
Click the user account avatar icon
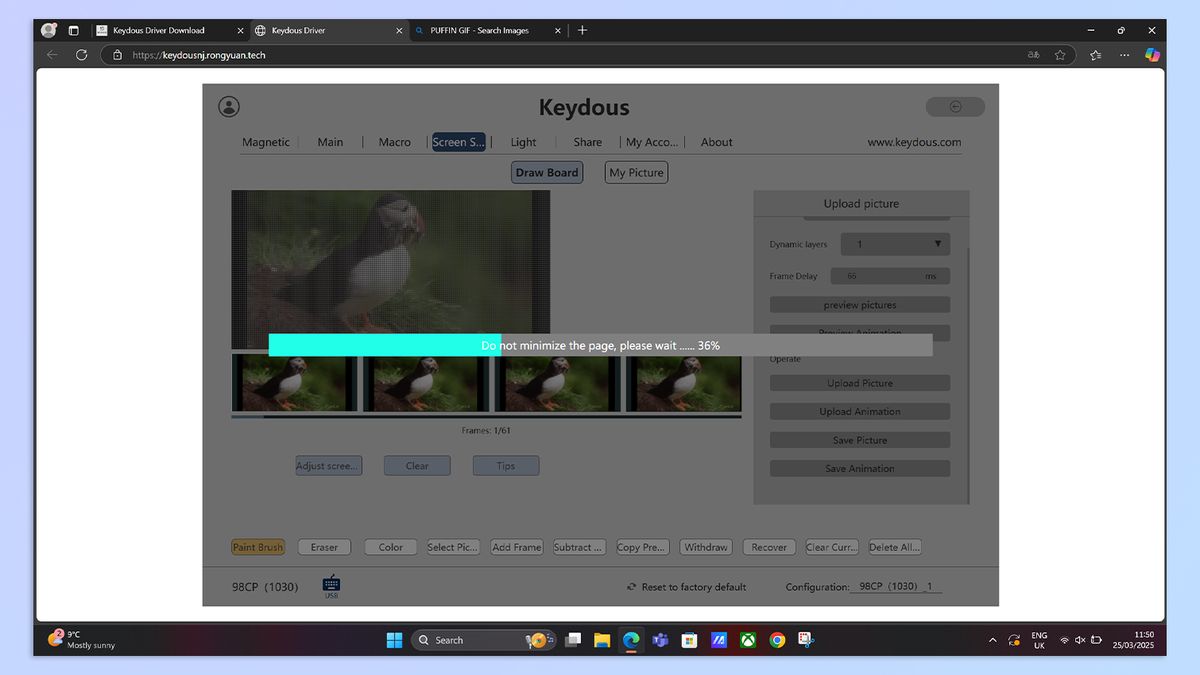[229, 107]
